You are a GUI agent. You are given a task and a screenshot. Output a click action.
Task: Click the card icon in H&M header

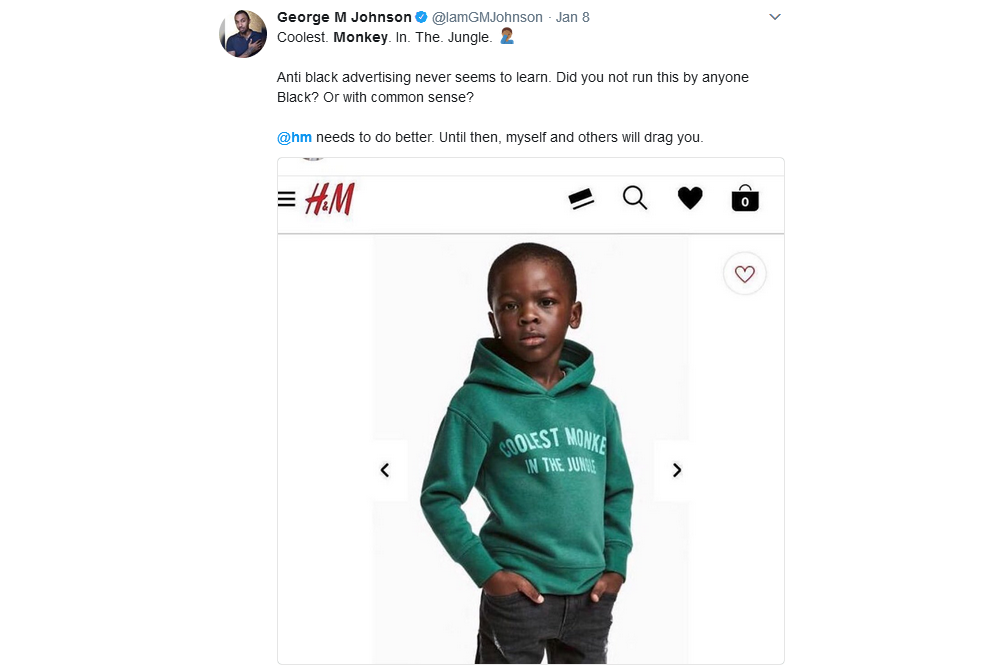(581, 200)
